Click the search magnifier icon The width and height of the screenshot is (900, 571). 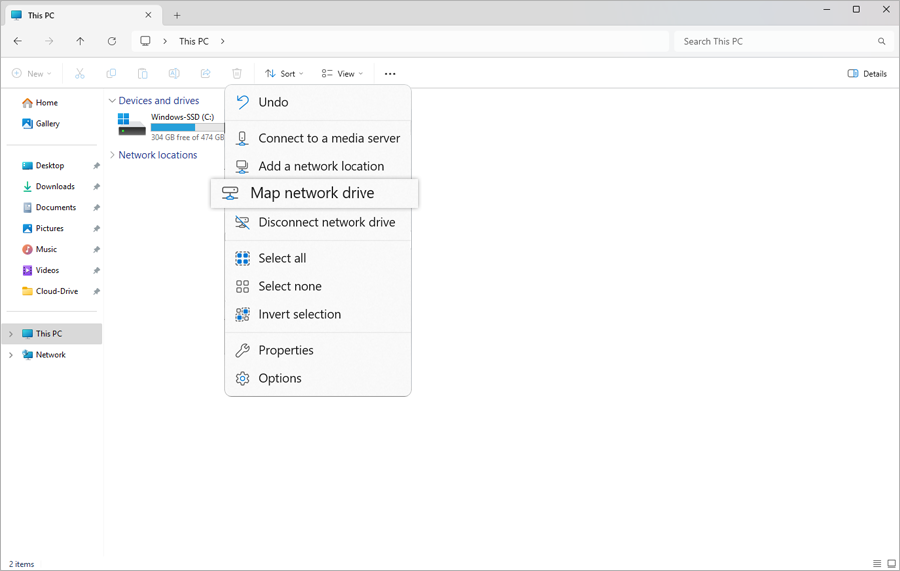[x=881, y=42]
